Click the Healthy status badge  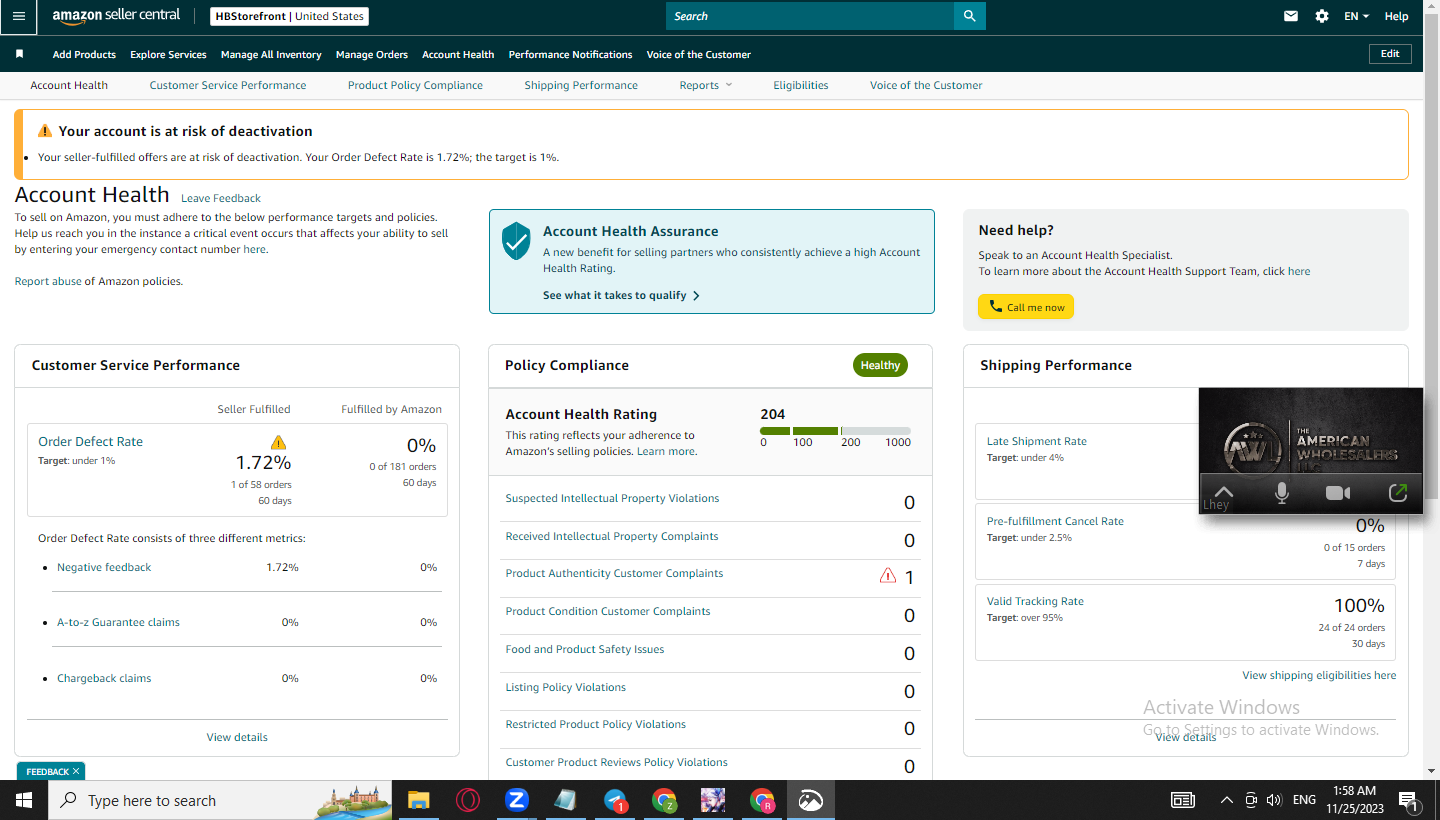880,365
